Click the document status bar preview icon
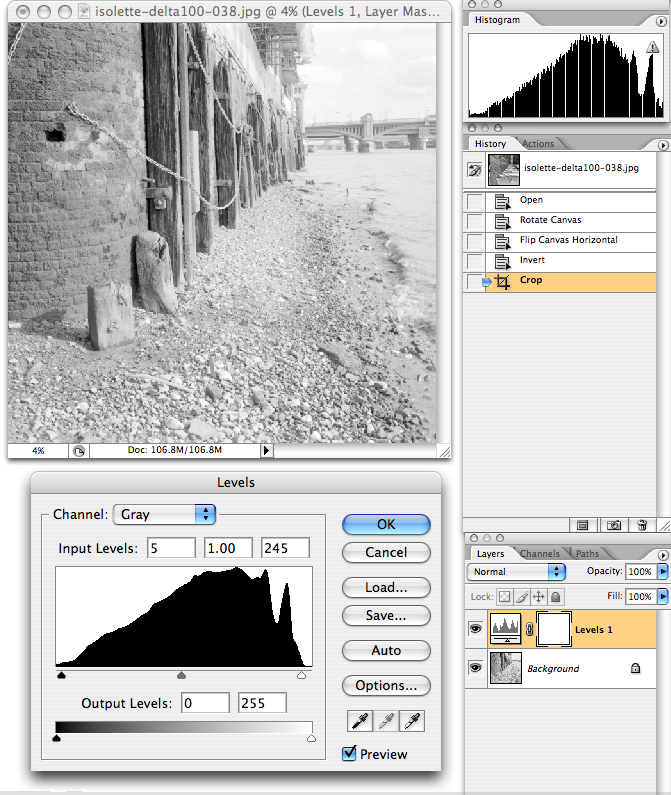This screenshot has height=795, width=671. 79,451
